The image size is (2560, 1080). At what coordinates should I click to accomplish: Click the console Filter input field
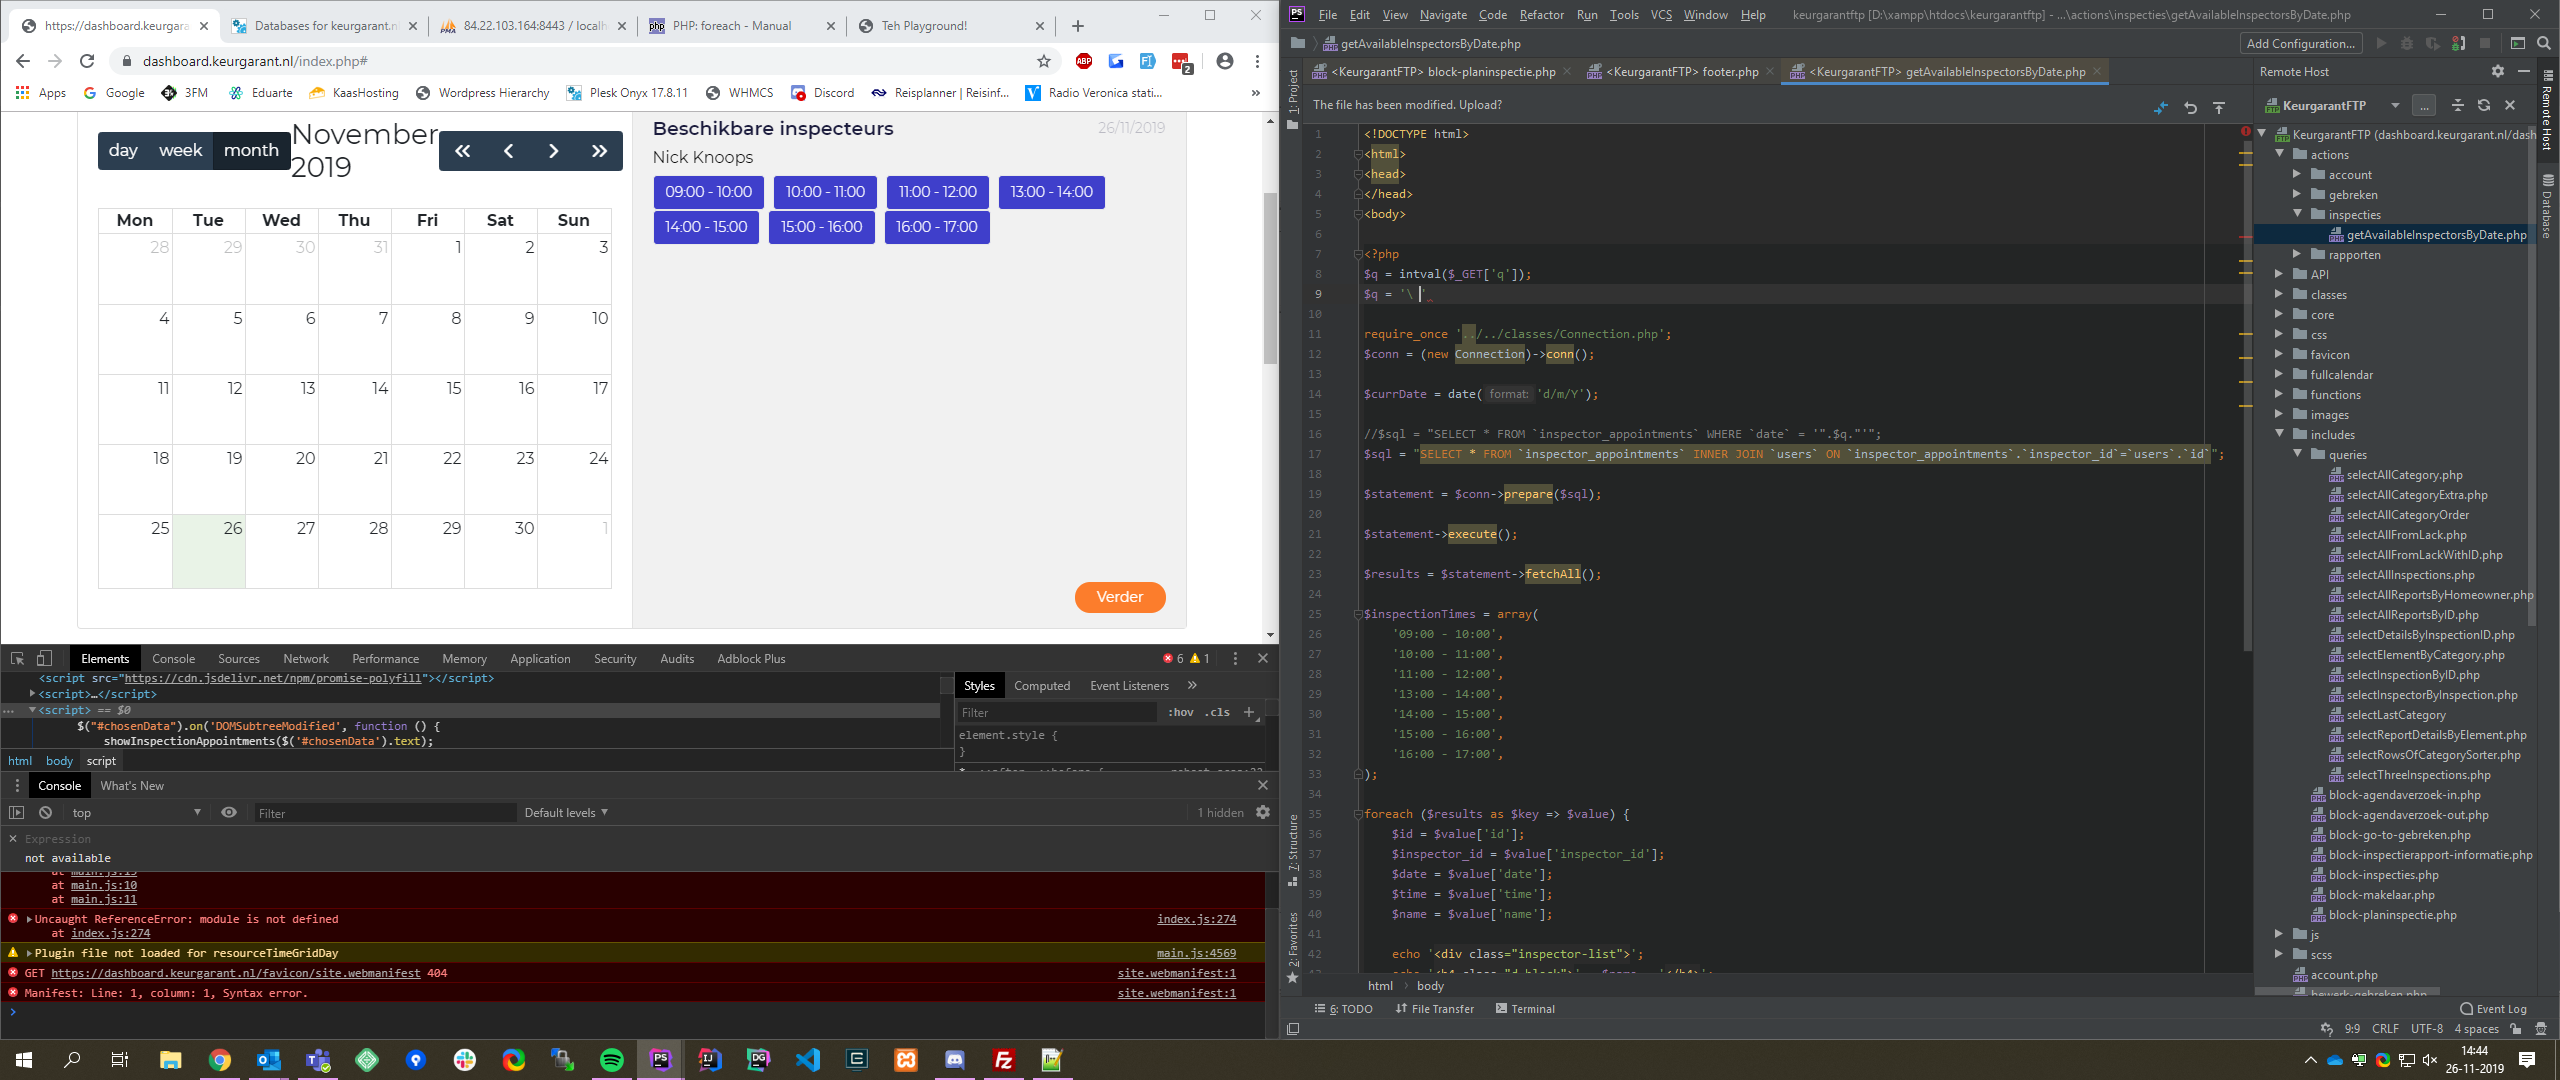coord(385,813)
